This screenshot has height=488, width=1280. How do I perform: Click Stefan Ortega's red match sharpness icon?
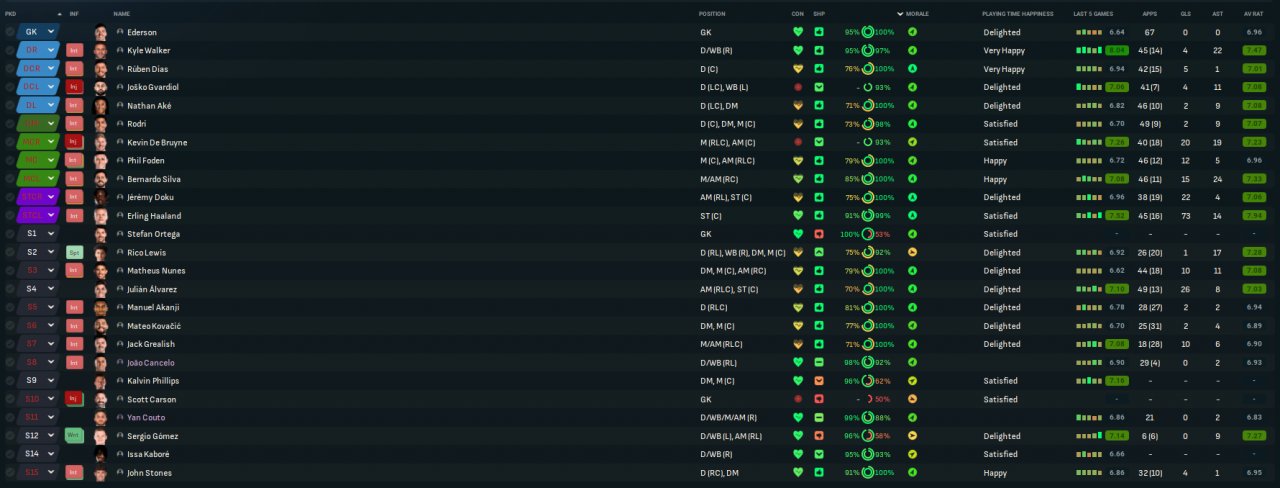pyautogui.click(x=819, y=234)
